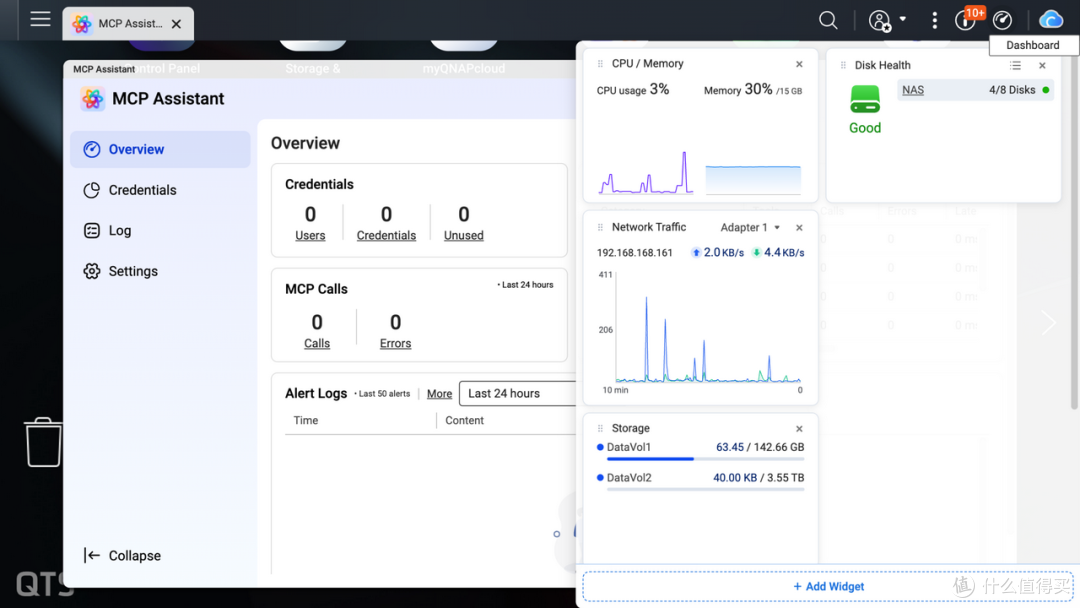This screenshot has height=608, width=1080.
Task: Open the Adapter 1 dropdown
Action: [x=750, y=227]
